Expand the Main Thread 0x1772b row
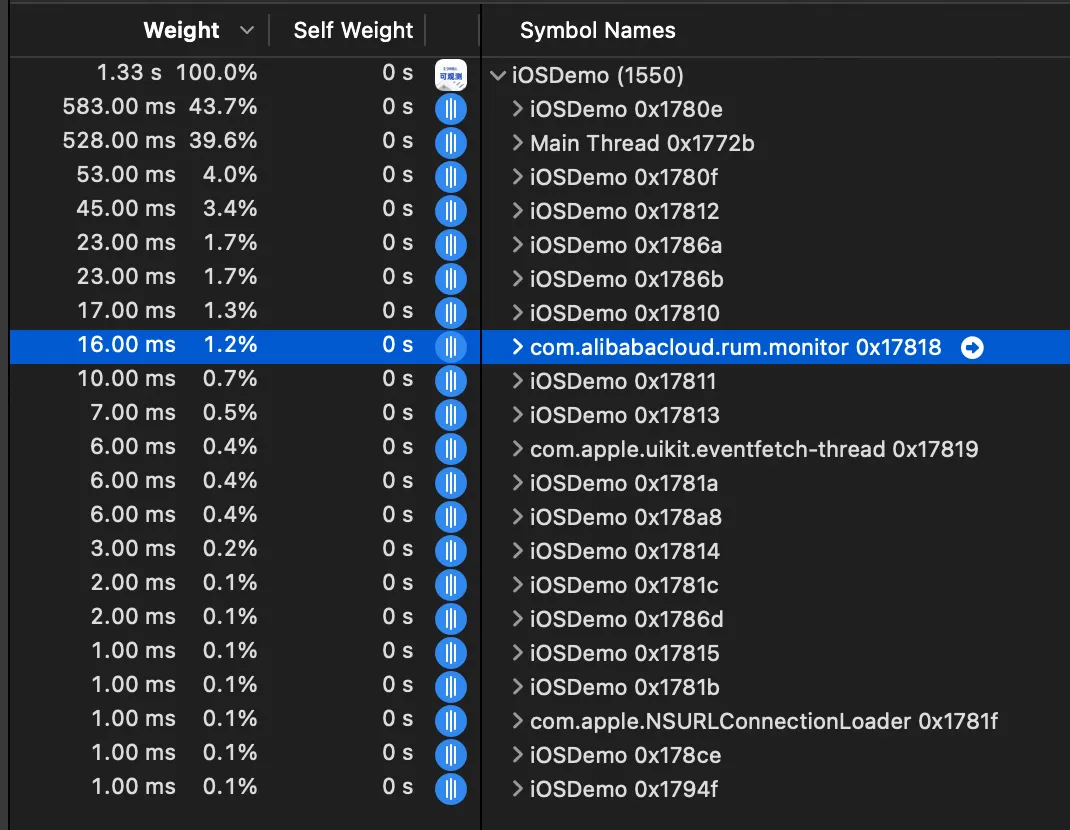This screenshot has width=1070, height=830. click(517, 143)
